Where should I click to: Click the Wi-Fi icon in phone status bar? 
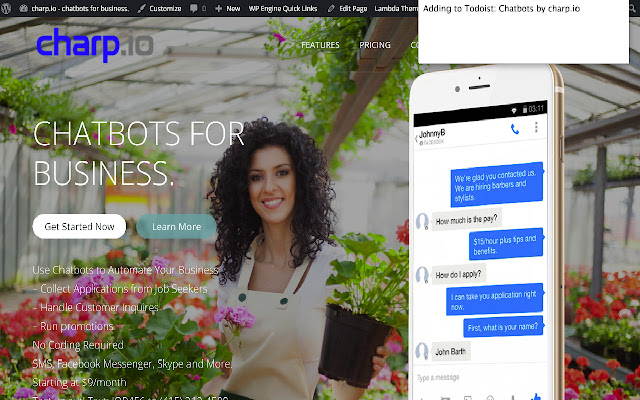coord(514,110)
